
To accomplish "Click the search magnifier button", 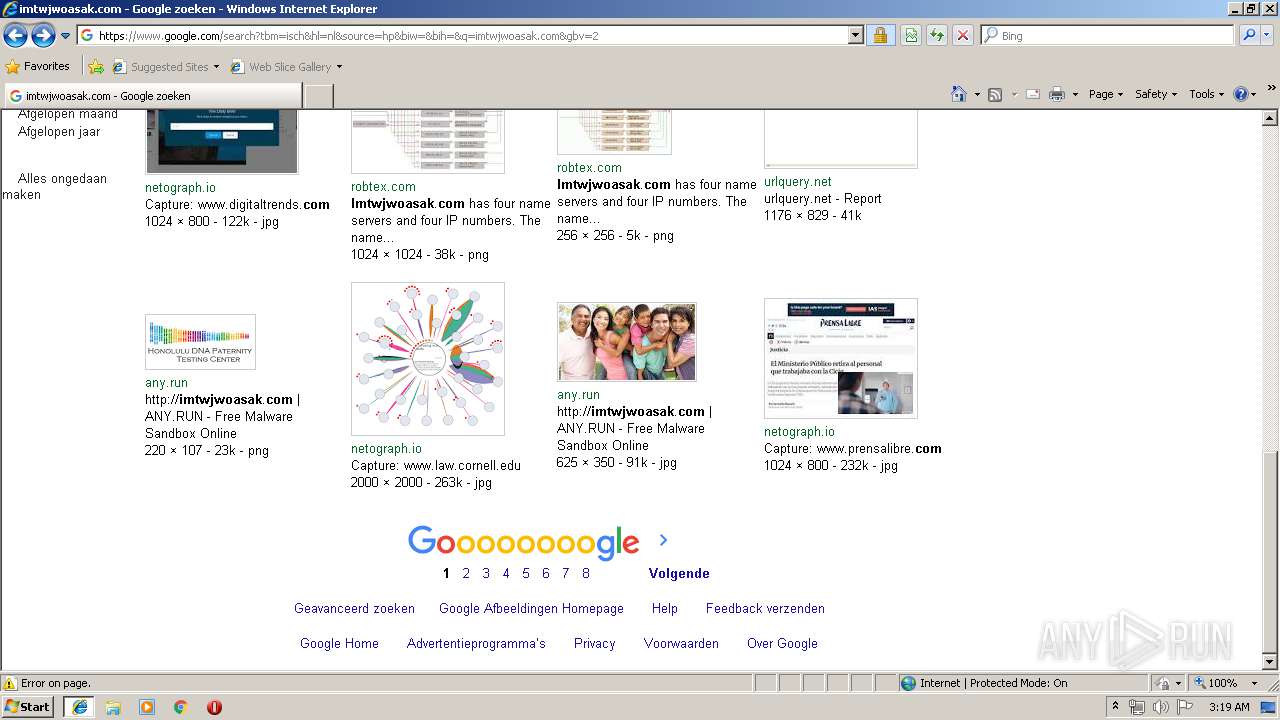I will 1248,36.
